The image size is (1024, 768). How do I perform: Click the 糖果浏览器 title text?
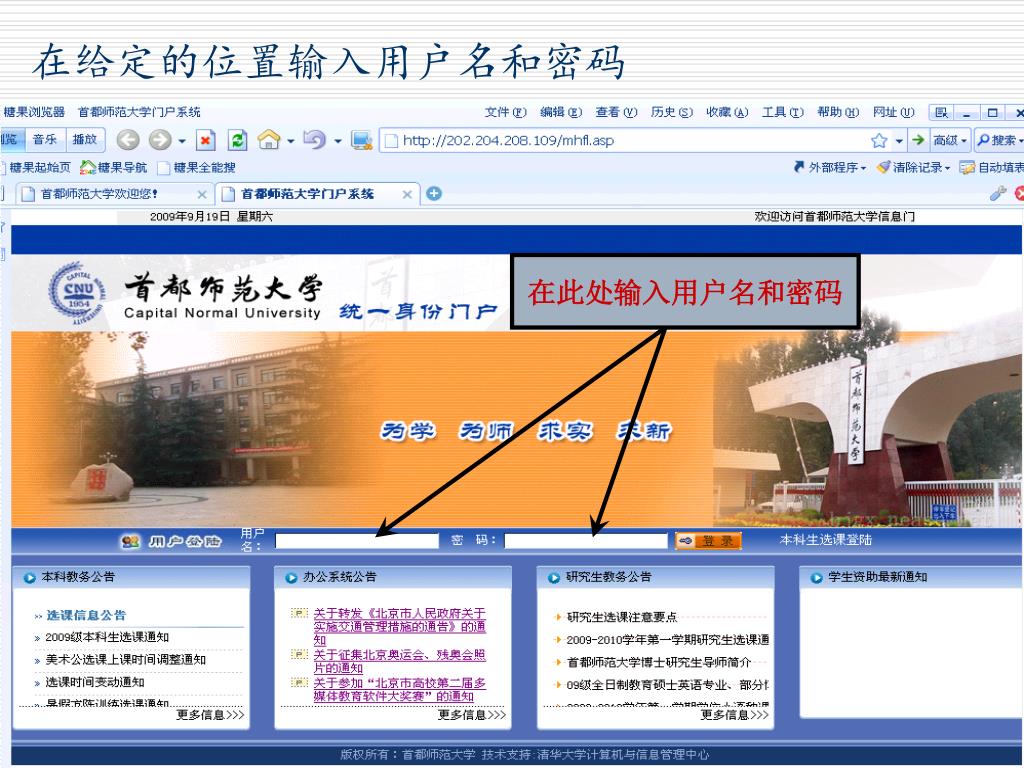pyautogui.click(x=34, y=112)
